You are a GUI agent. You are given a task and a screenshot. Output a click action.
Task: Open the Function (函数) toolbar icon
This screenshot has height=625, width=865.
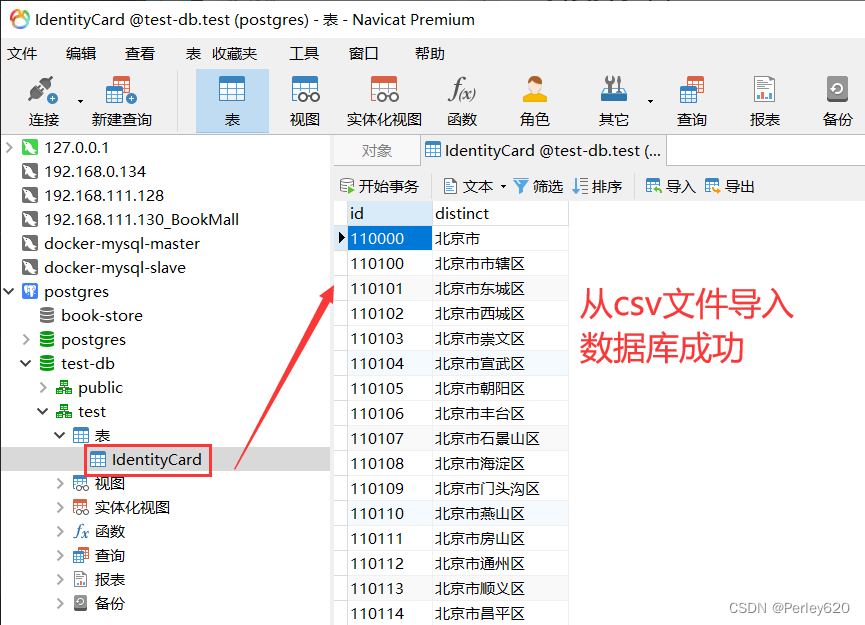462,102
